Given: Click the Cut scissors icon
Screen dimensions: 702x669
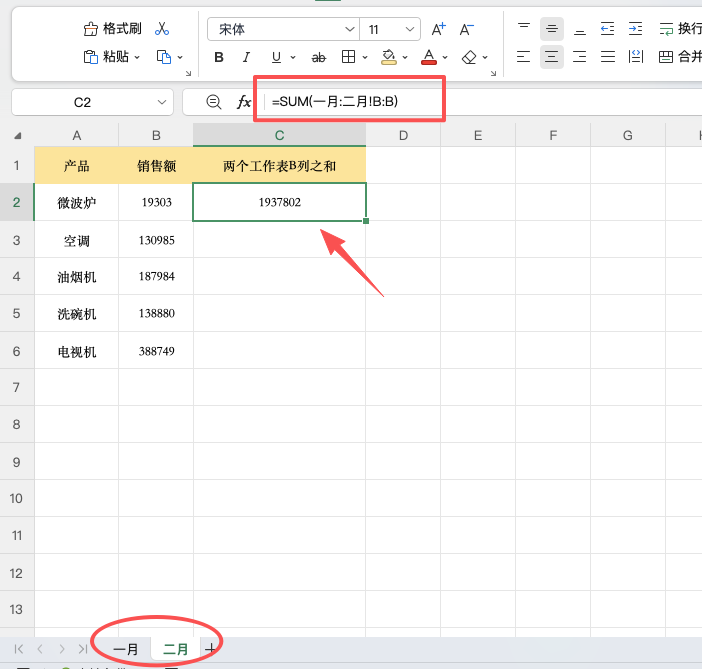Looking at the screenshot, I should [162, 29].
